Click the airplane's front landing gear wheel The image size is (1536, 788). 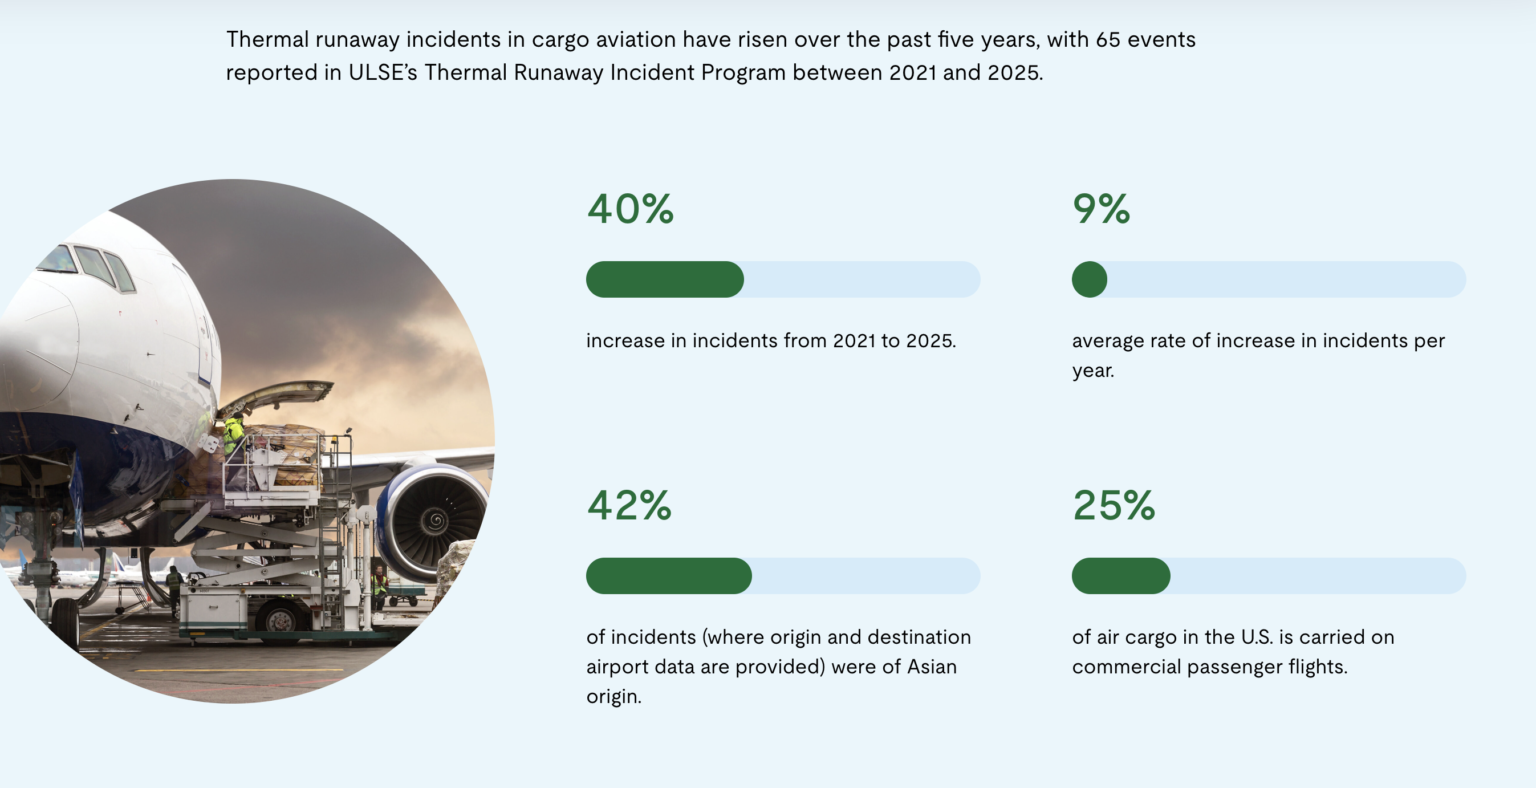tap(64, 622)
